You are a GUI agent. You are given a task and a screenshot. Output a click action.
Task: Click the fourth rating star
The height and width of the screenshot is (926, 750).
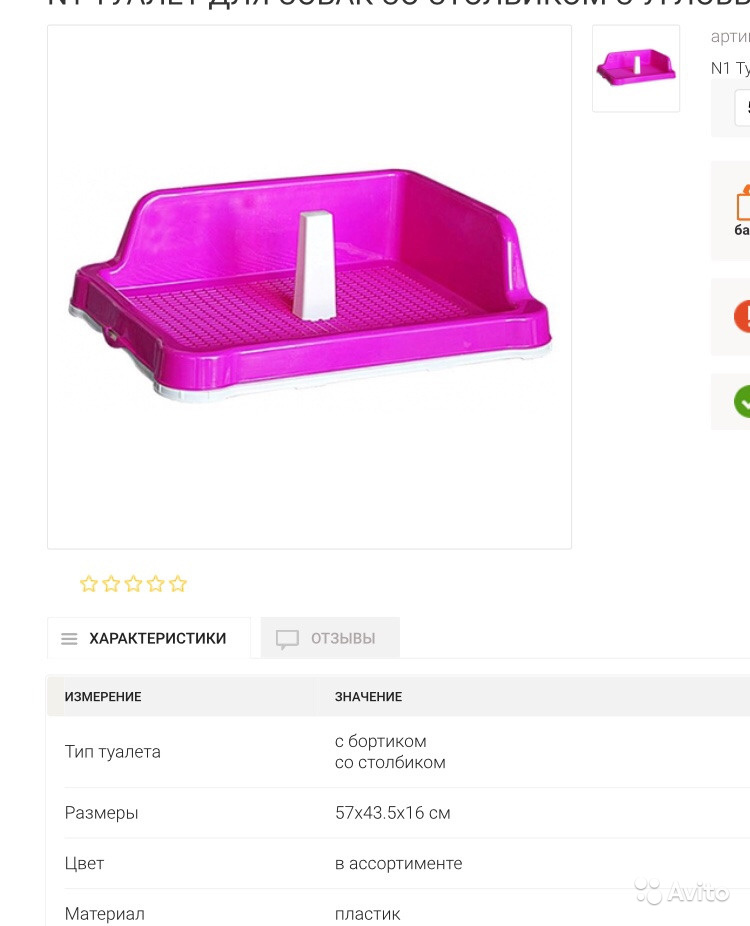tap(155, 583)
